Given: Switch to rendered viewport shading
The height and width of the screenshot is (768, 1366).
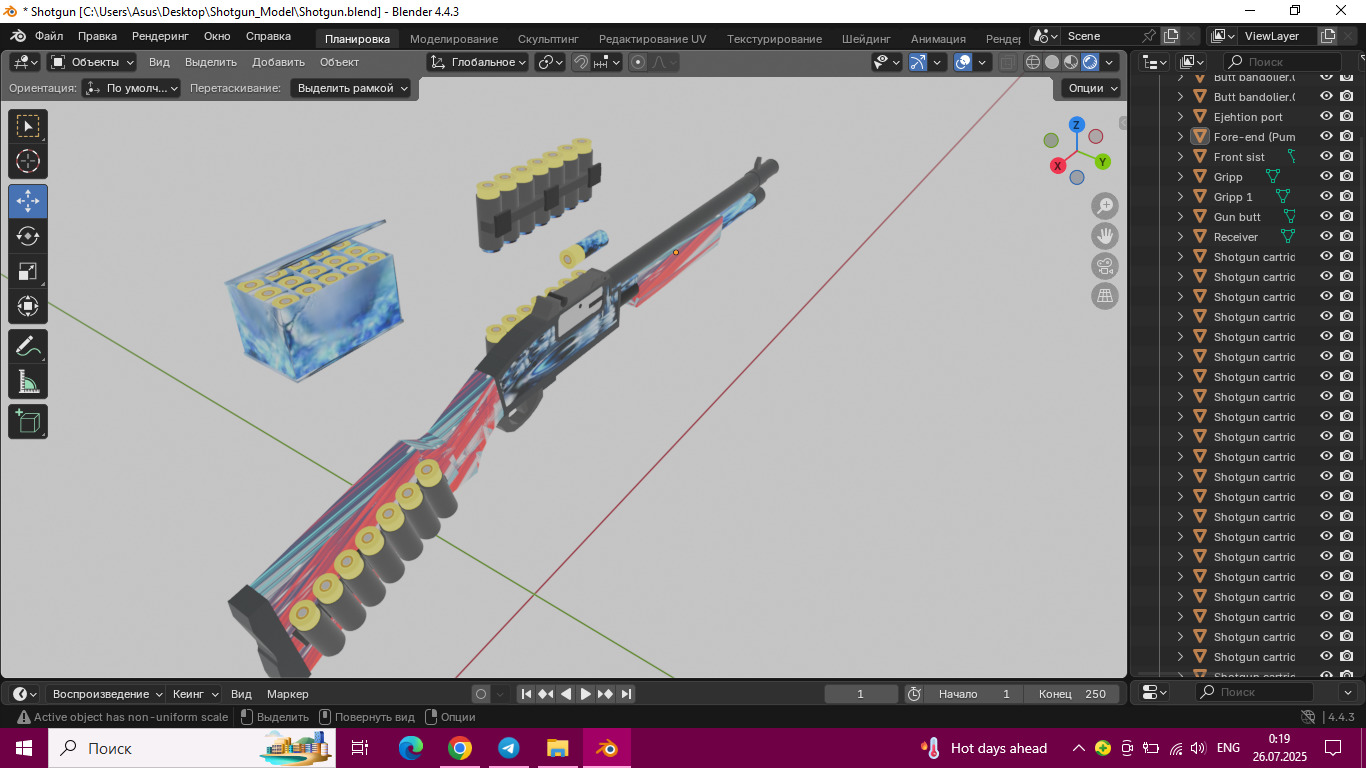Looking at the screenshot, I should click(1090, 62).
